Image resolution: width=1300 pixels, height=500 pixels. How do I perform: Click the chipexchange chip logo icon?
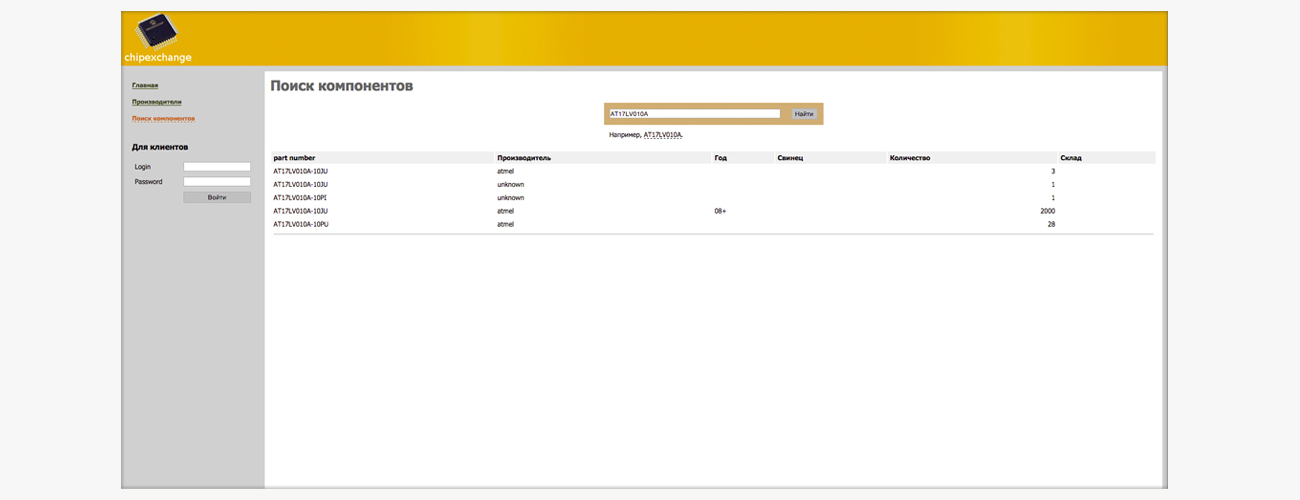tap(154, 32)
